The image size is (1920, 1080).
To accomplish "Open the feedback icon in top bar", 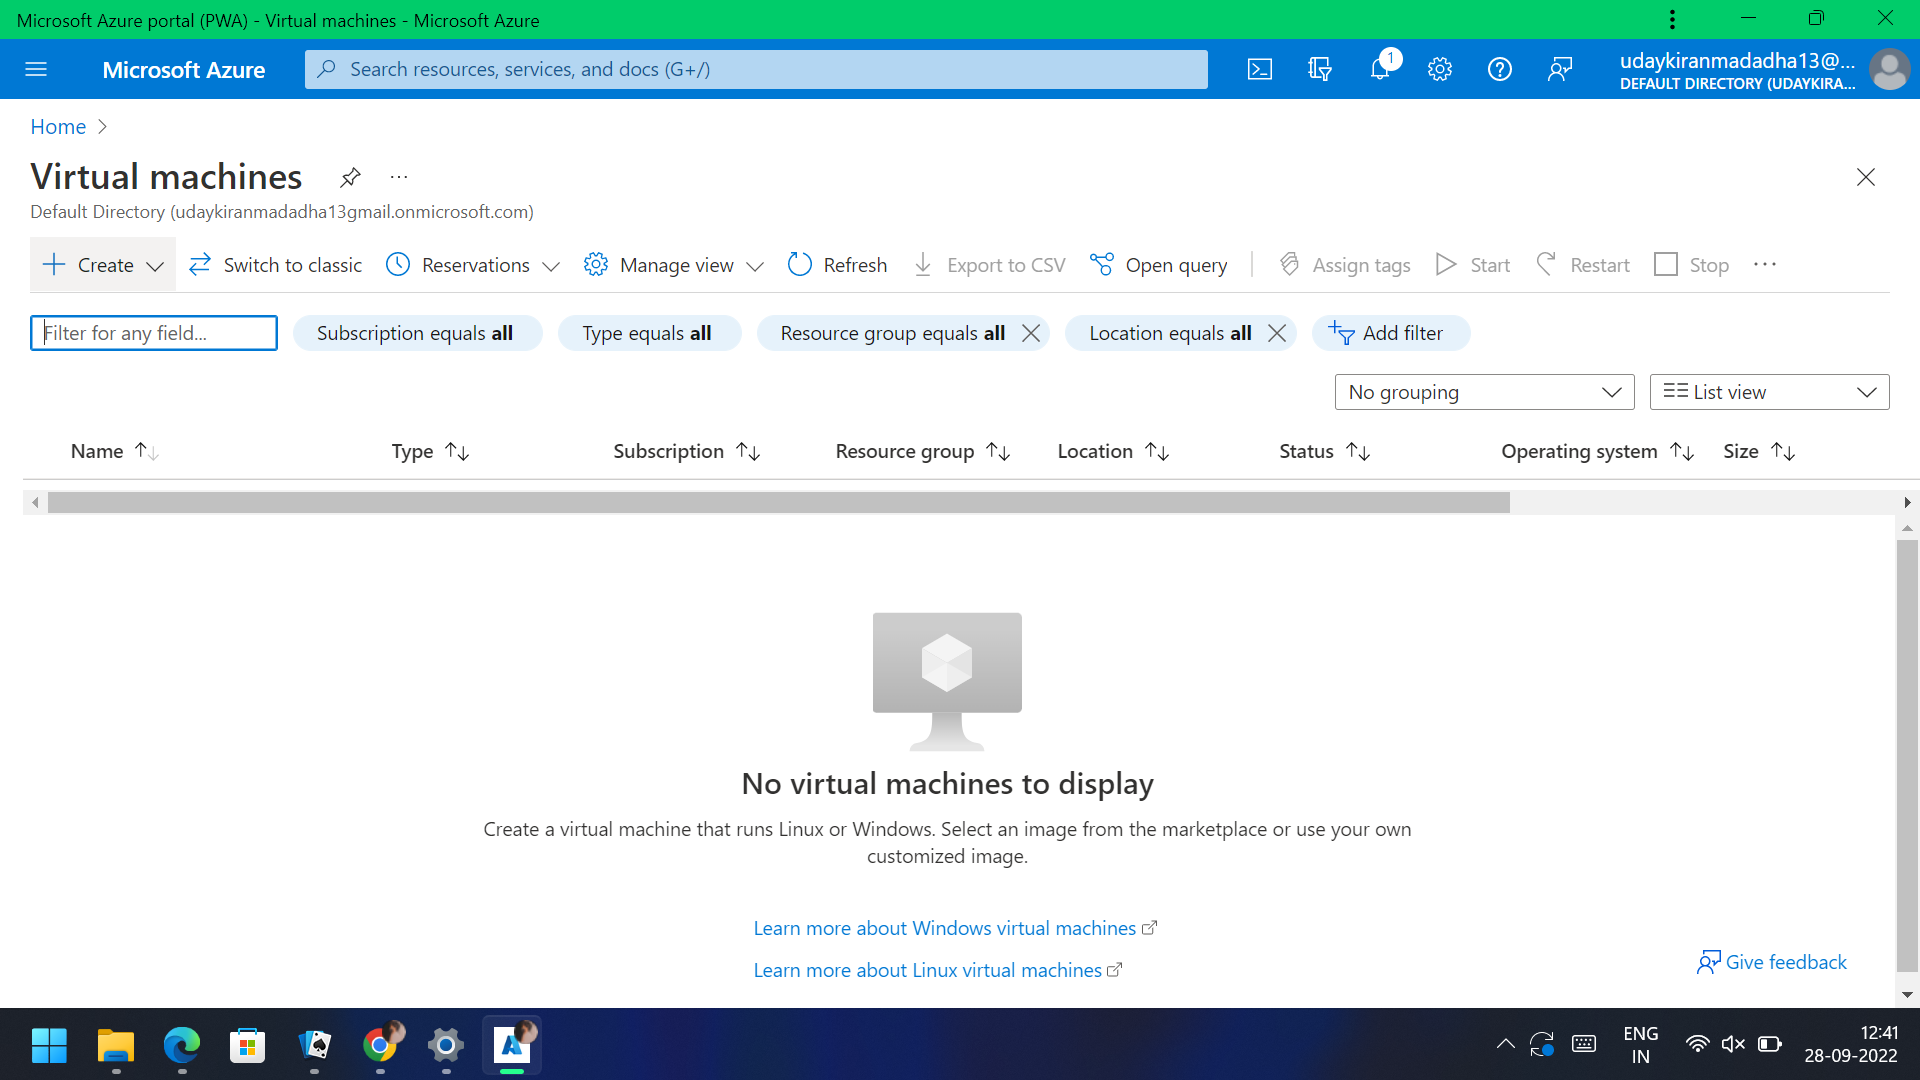I will (1560, 69).
